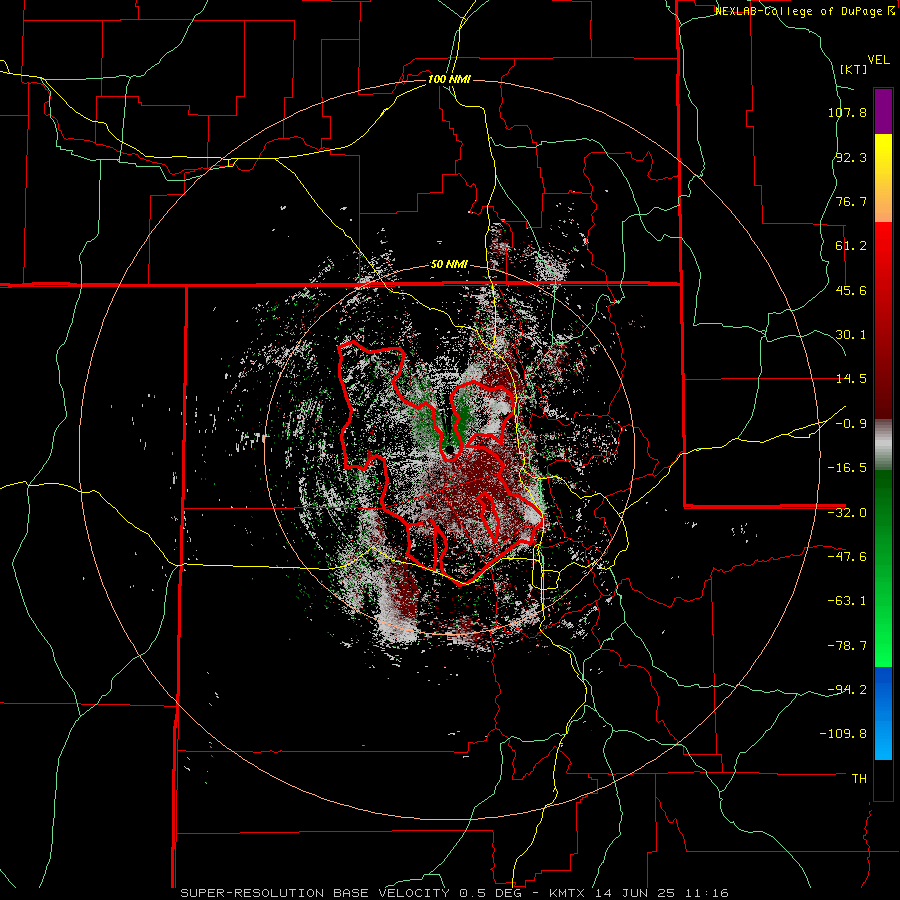Image resolution: width=900 pixels, height=900 pixels.
Task: Select the 107.8 value on velocity scale
Action: pos(847,112)
